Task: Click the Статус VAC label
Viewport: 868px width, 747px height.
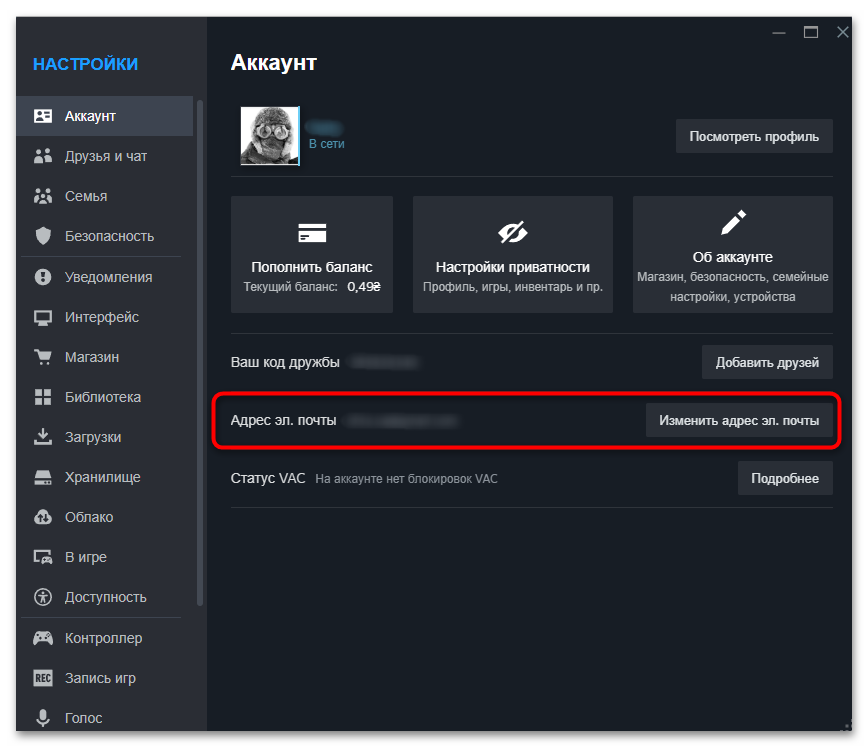Action: point(268,478)
